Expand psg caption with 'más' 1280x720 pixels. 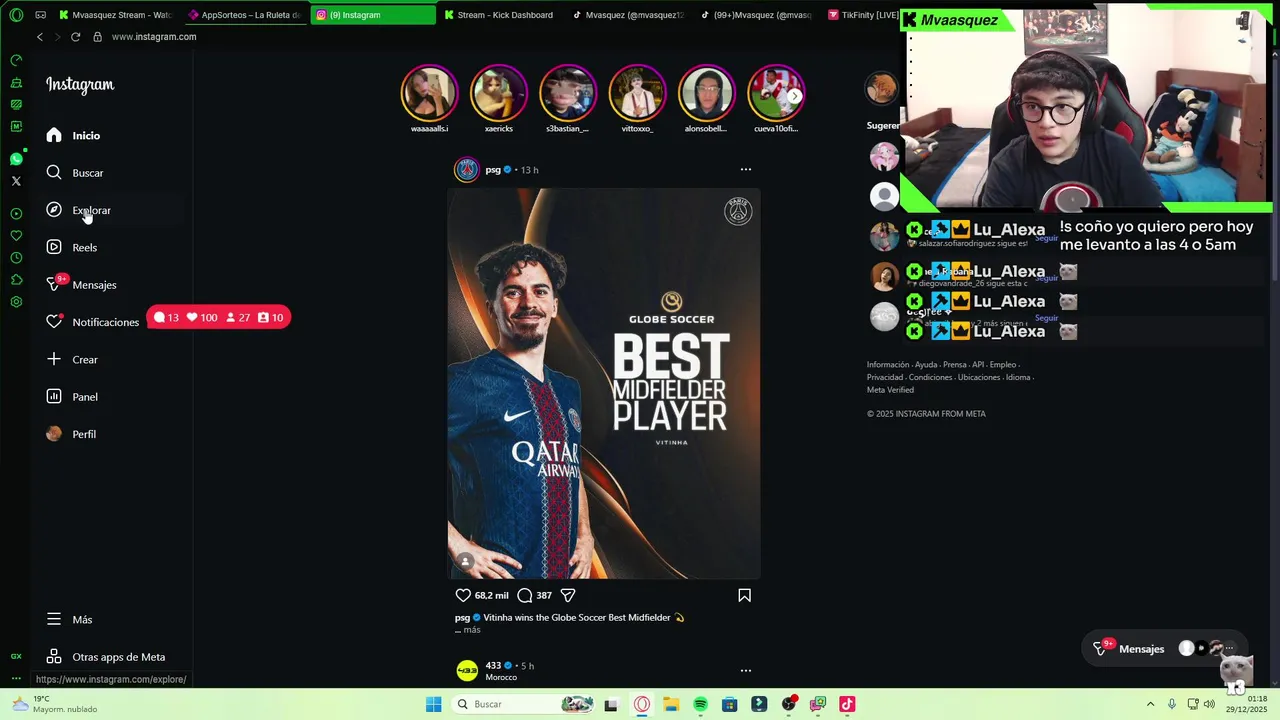[472, 630]
